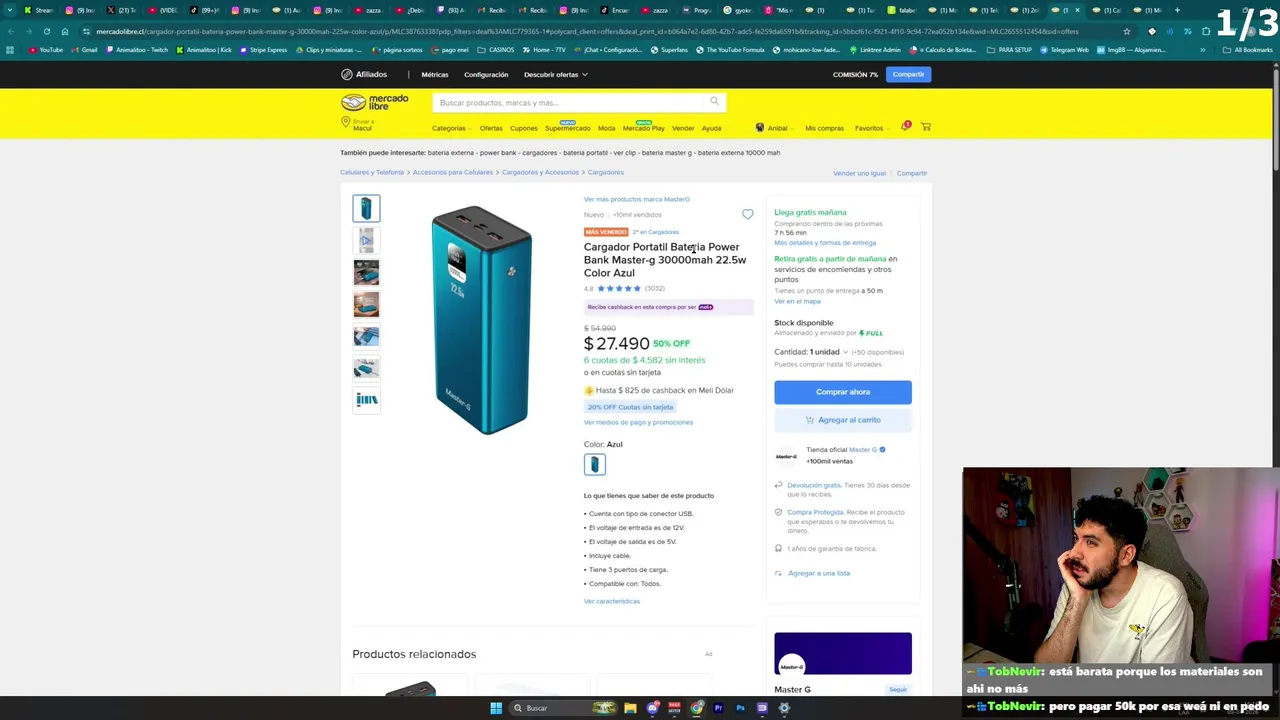The height and width of the screenshot is (720, 1280).
Task: Click Vender uno igual link
Action: [x=859, y=173]
